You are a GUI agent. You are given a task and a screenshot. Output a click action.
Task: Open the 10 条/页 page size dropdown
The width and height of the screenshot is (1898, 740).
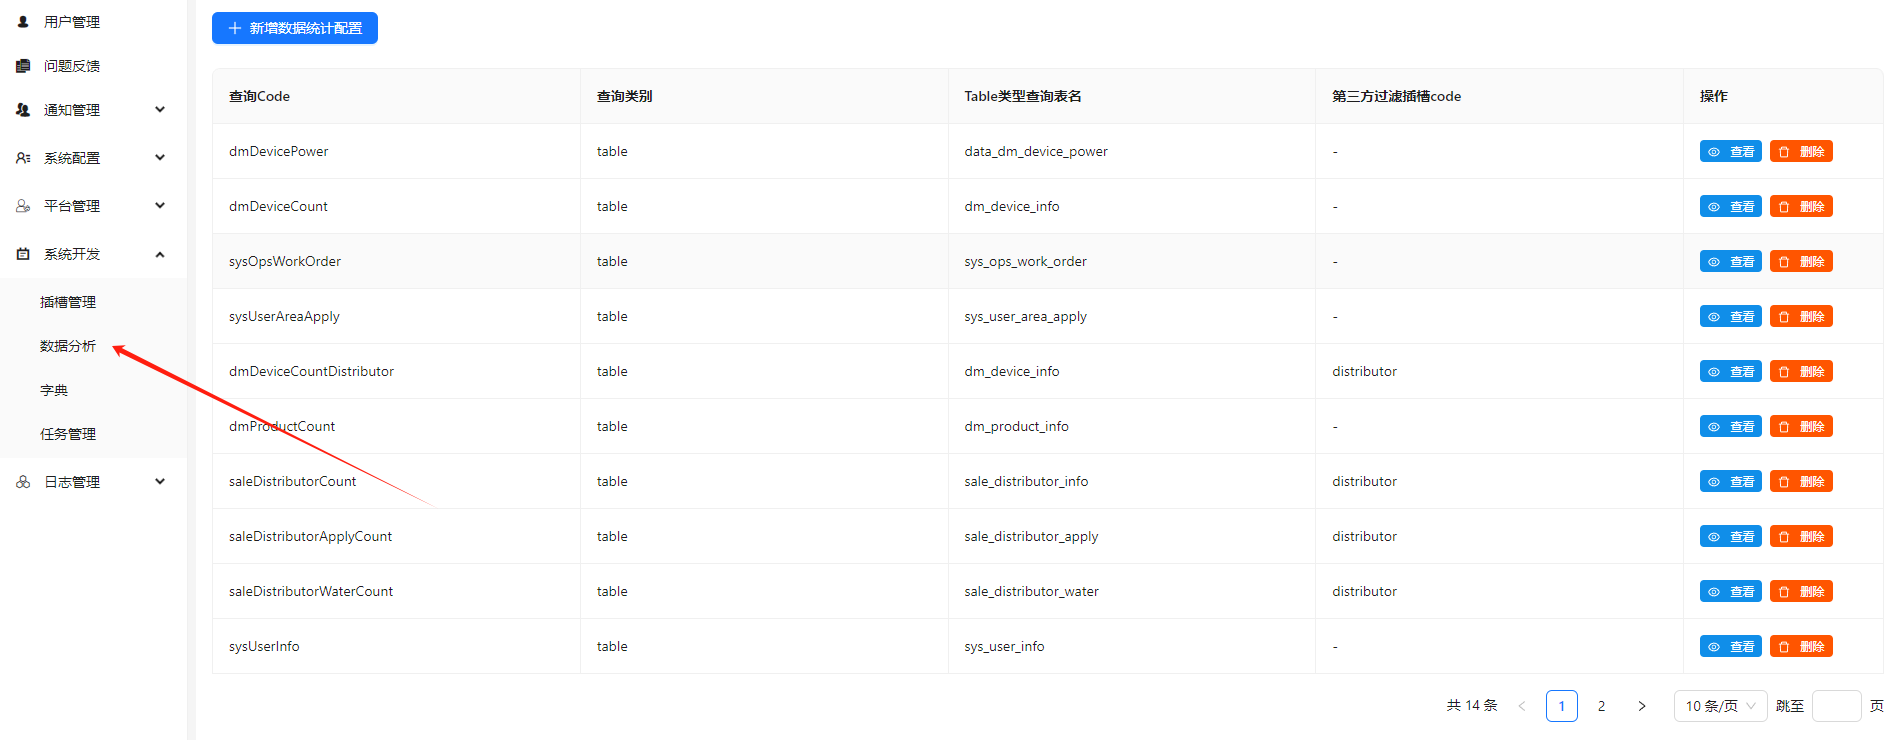click(x=1720, y=706)
